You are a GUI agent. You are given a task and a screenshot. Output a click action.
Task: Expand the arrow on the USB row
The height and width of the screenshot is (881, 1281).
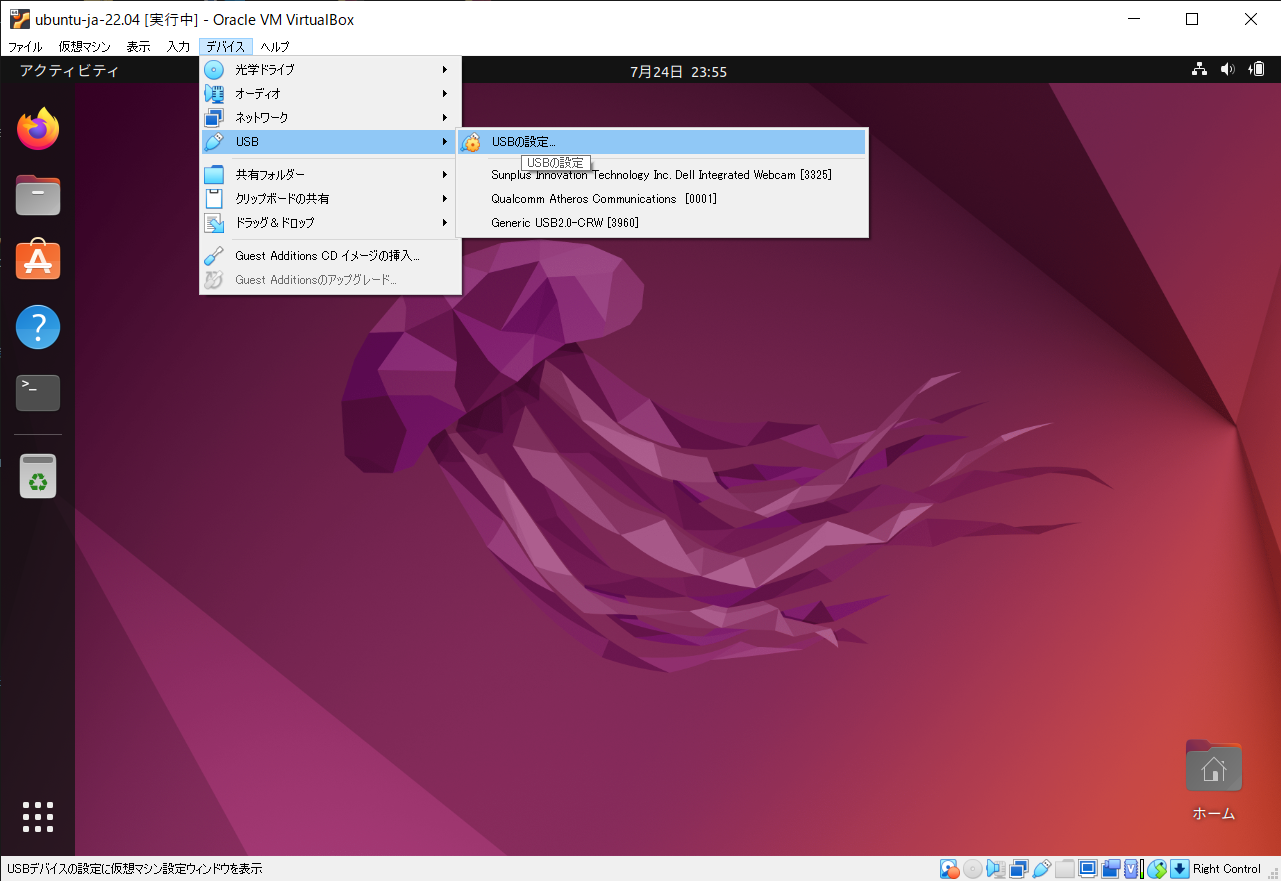point(445,142)
